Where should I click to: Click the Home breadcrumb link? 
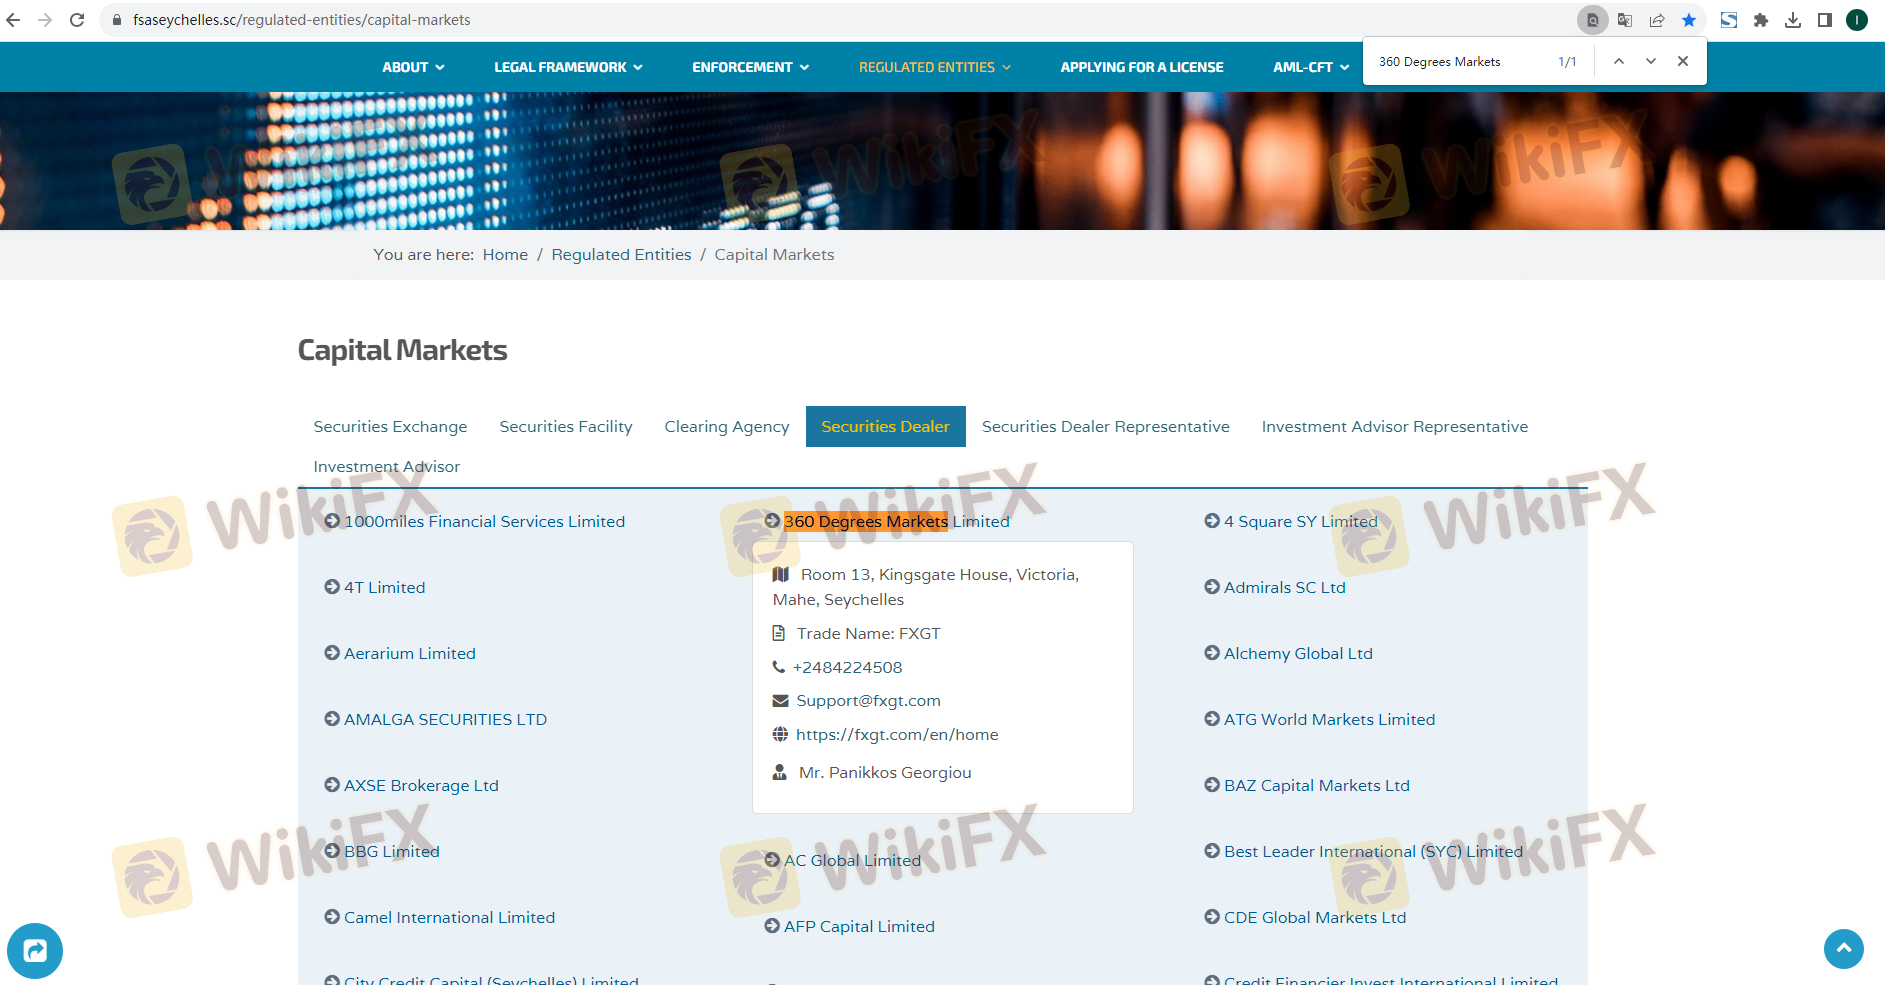pos(505,255)
